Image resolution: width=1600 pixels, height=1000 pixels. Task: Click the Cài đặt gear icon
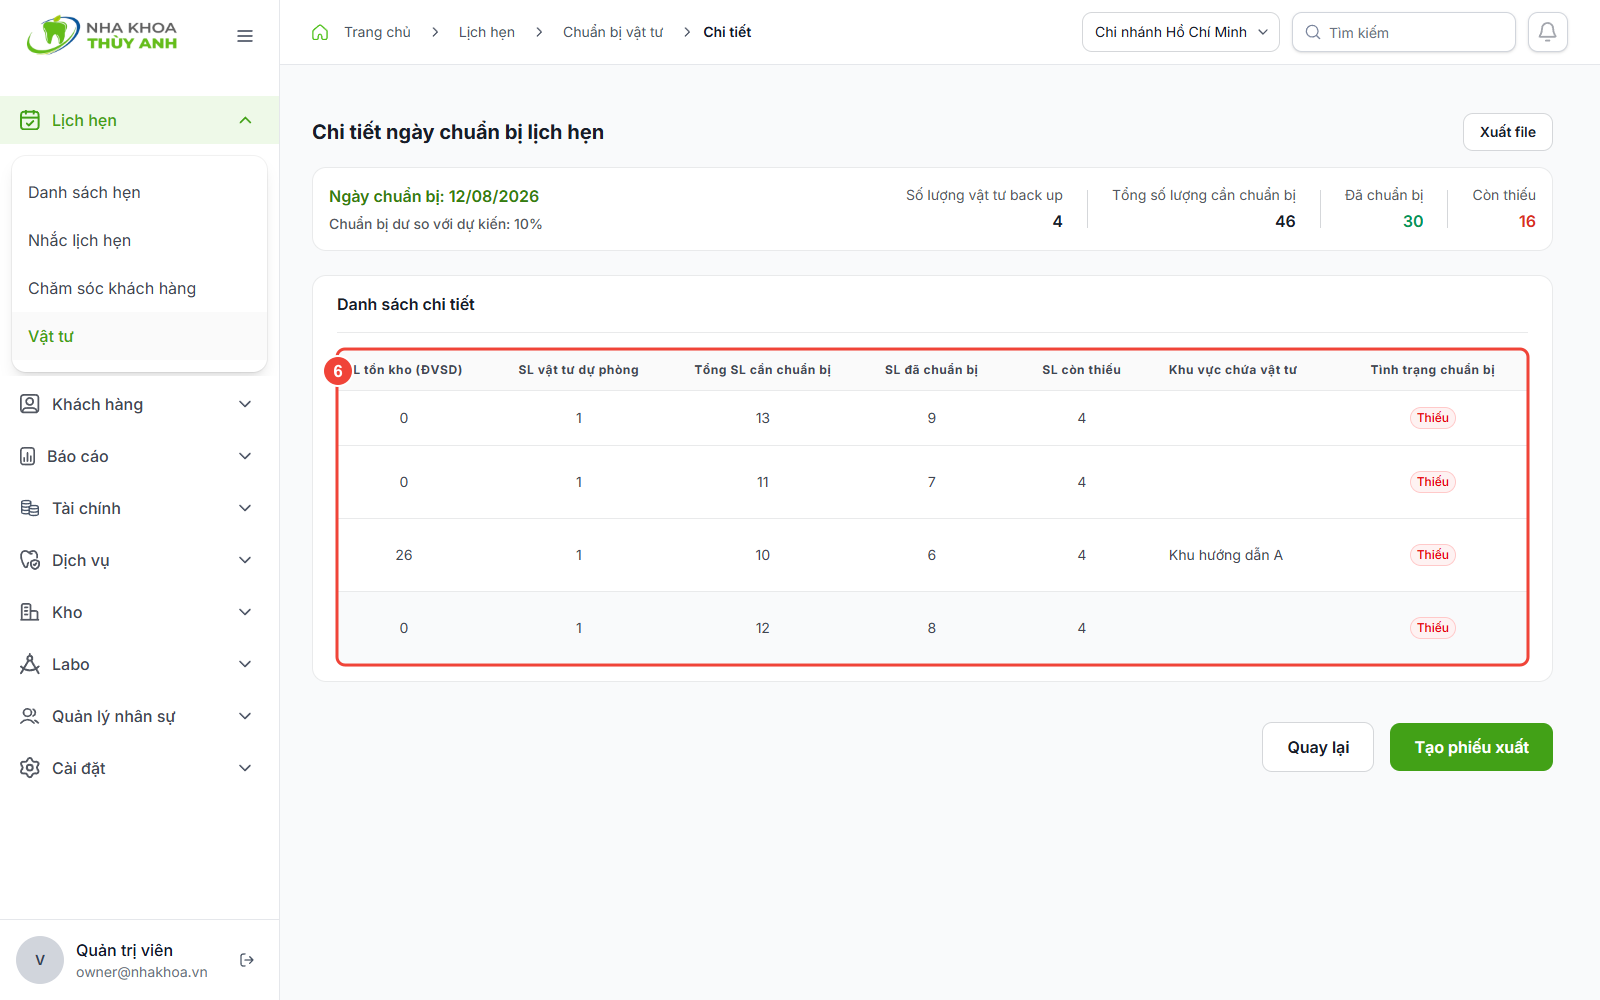point(30,768)
